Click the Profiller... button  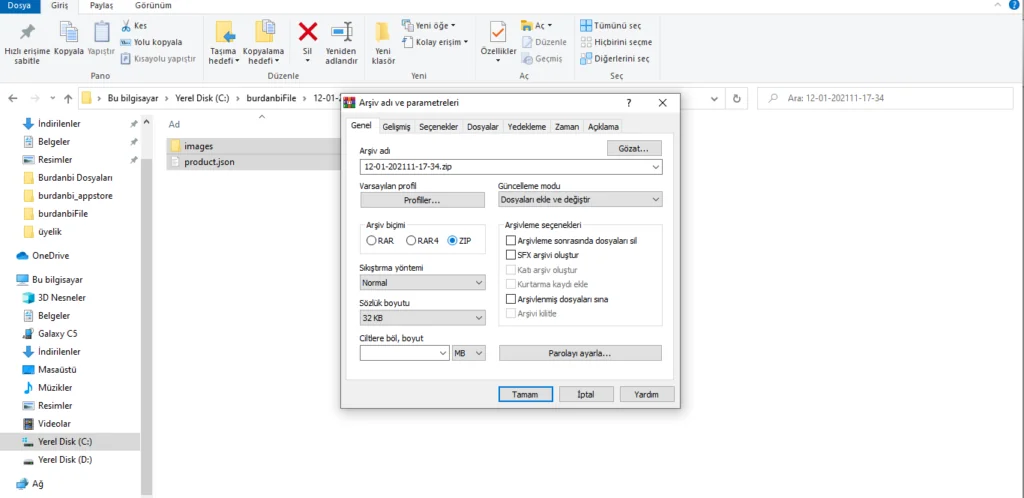tap(422, 200)
